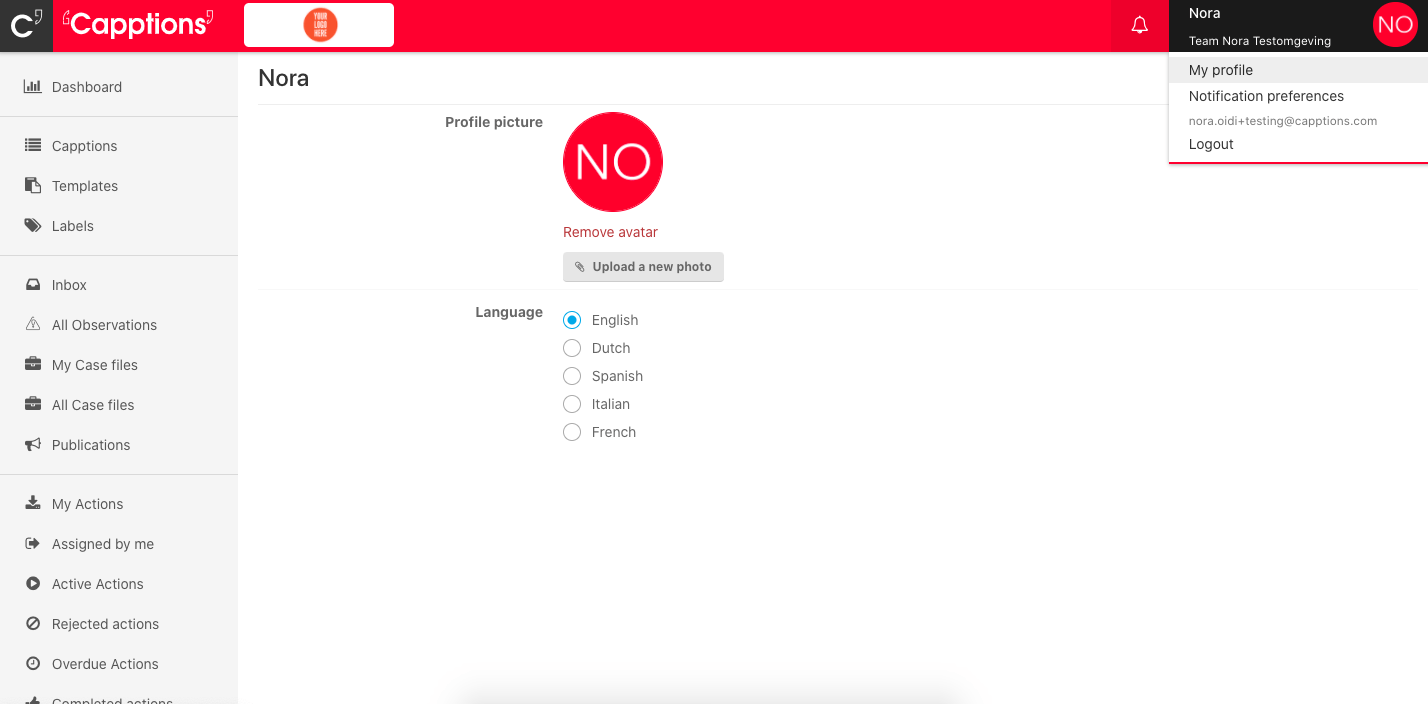This screenshot has height=704, width=1428.
Task: Click the NO user avatar in header
Action: pyautogui.click(x=1395, y=26)
